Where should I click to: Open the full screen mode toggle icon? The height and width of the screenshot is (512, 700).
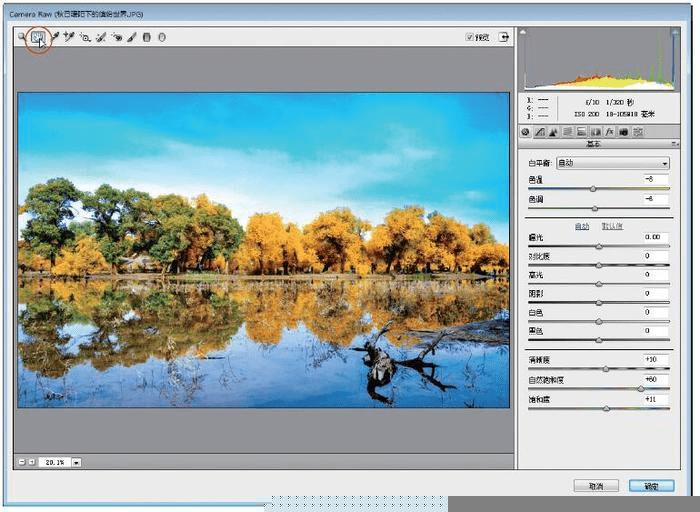coord(505,37)
